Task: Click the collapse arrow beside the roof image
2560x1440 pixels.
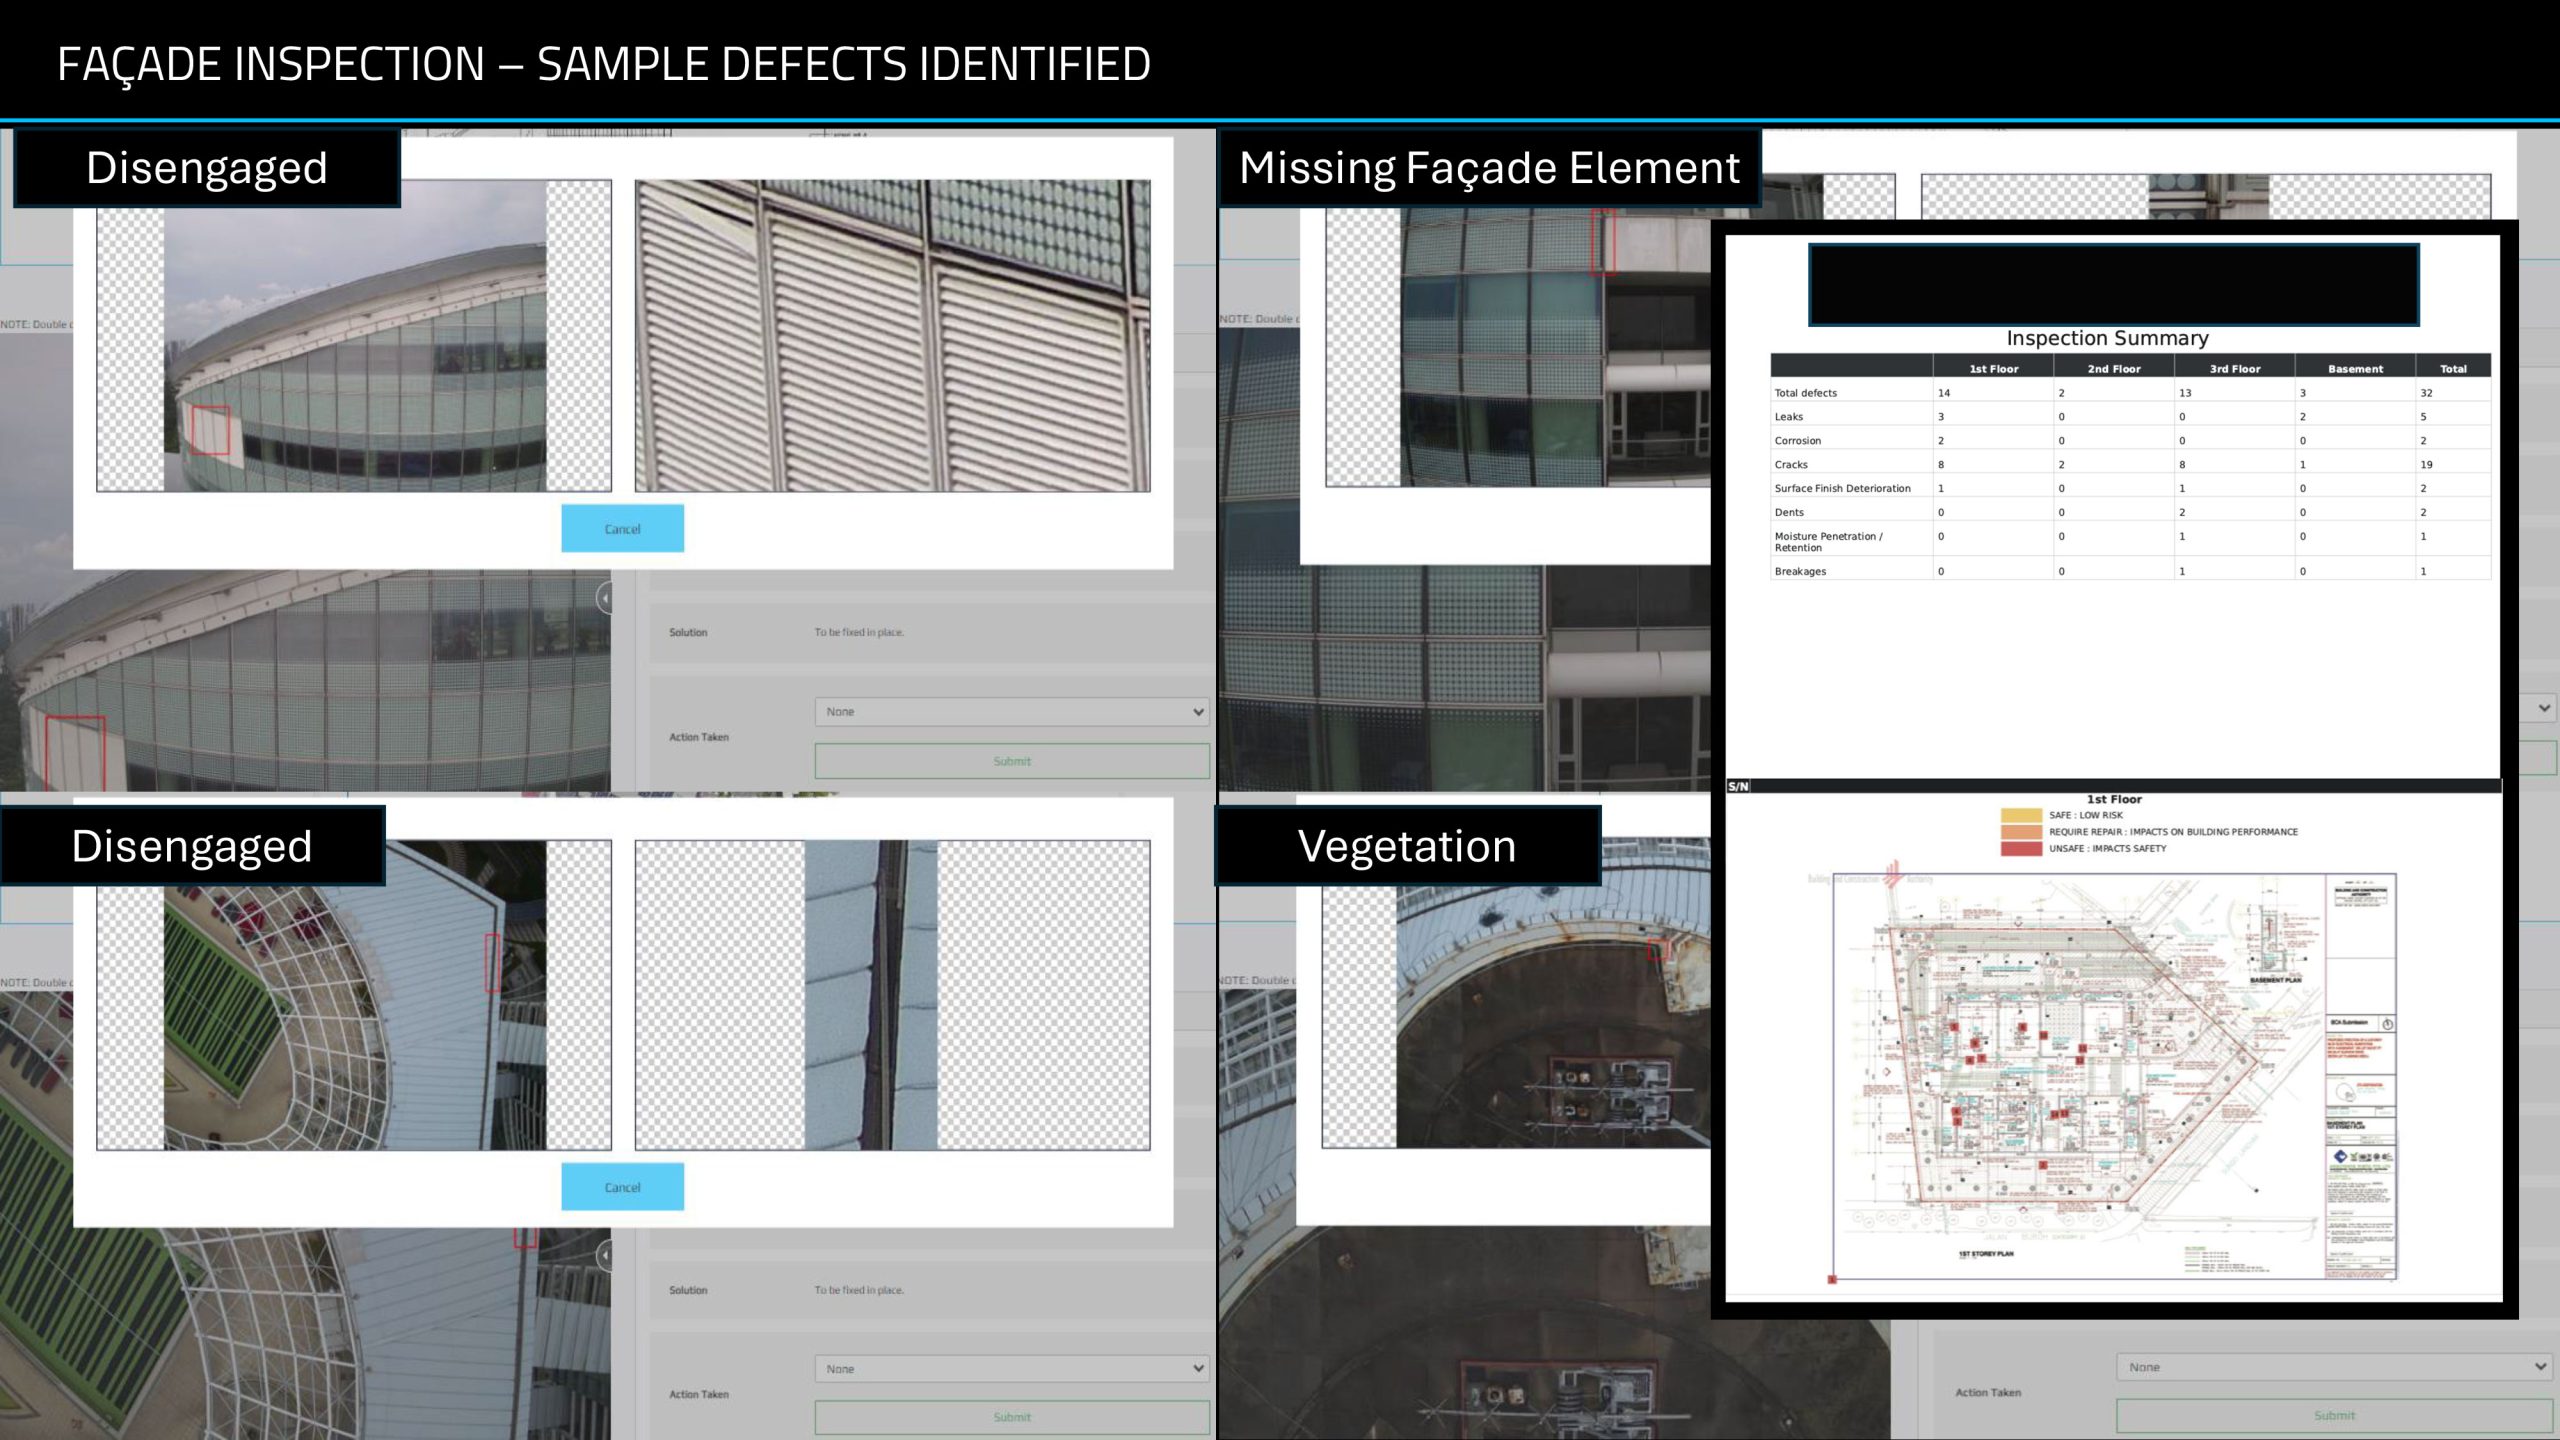Action: [604, 1255]
